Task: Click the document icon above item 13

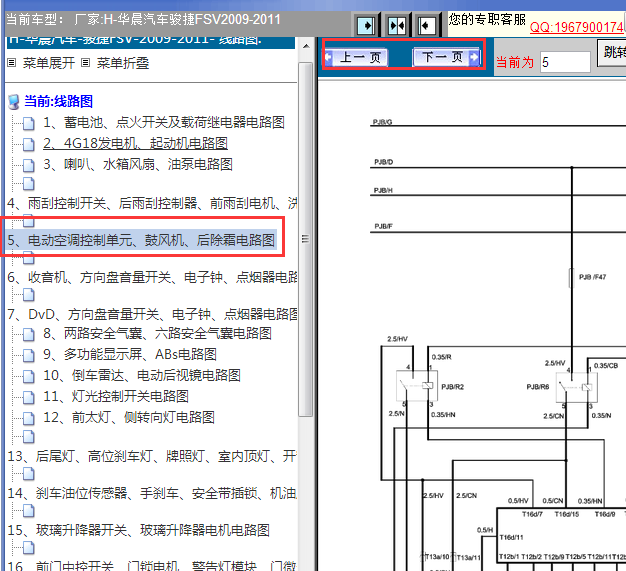Action: [29, 437]
